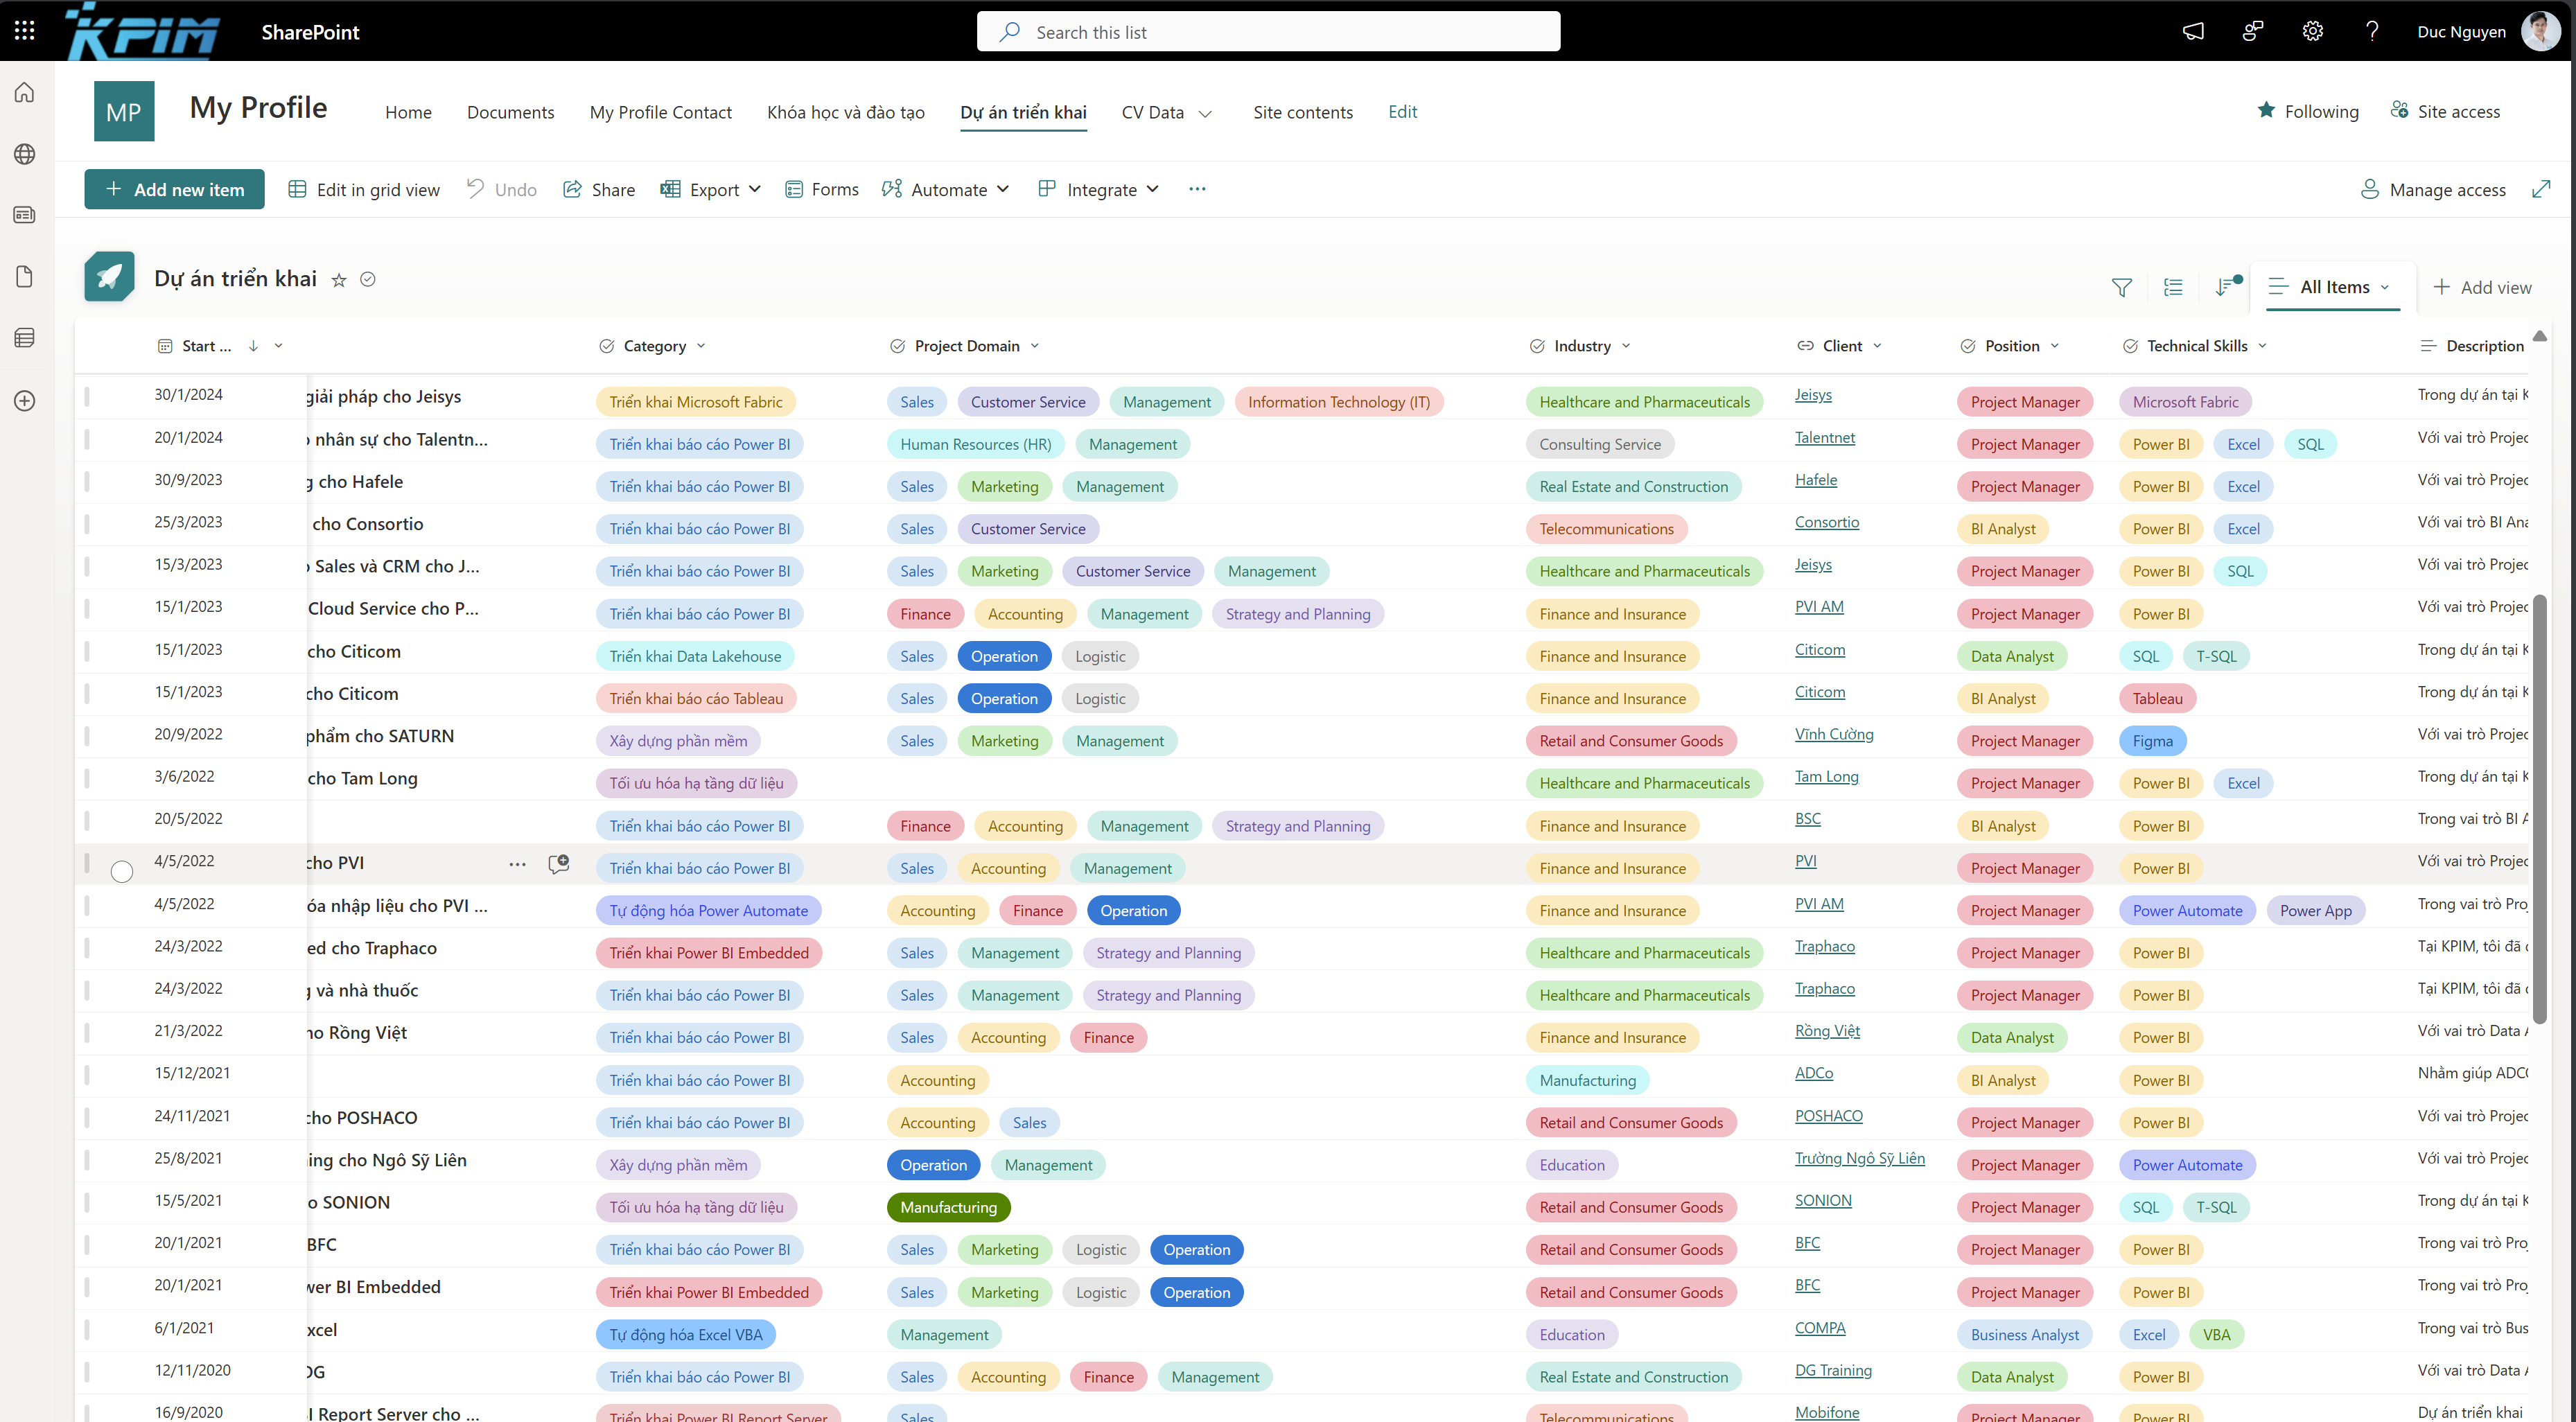This screenshot has height=1422, width=2576.
Task: Select the cho PVI row radio circle
Action: [x=122, y=872]
